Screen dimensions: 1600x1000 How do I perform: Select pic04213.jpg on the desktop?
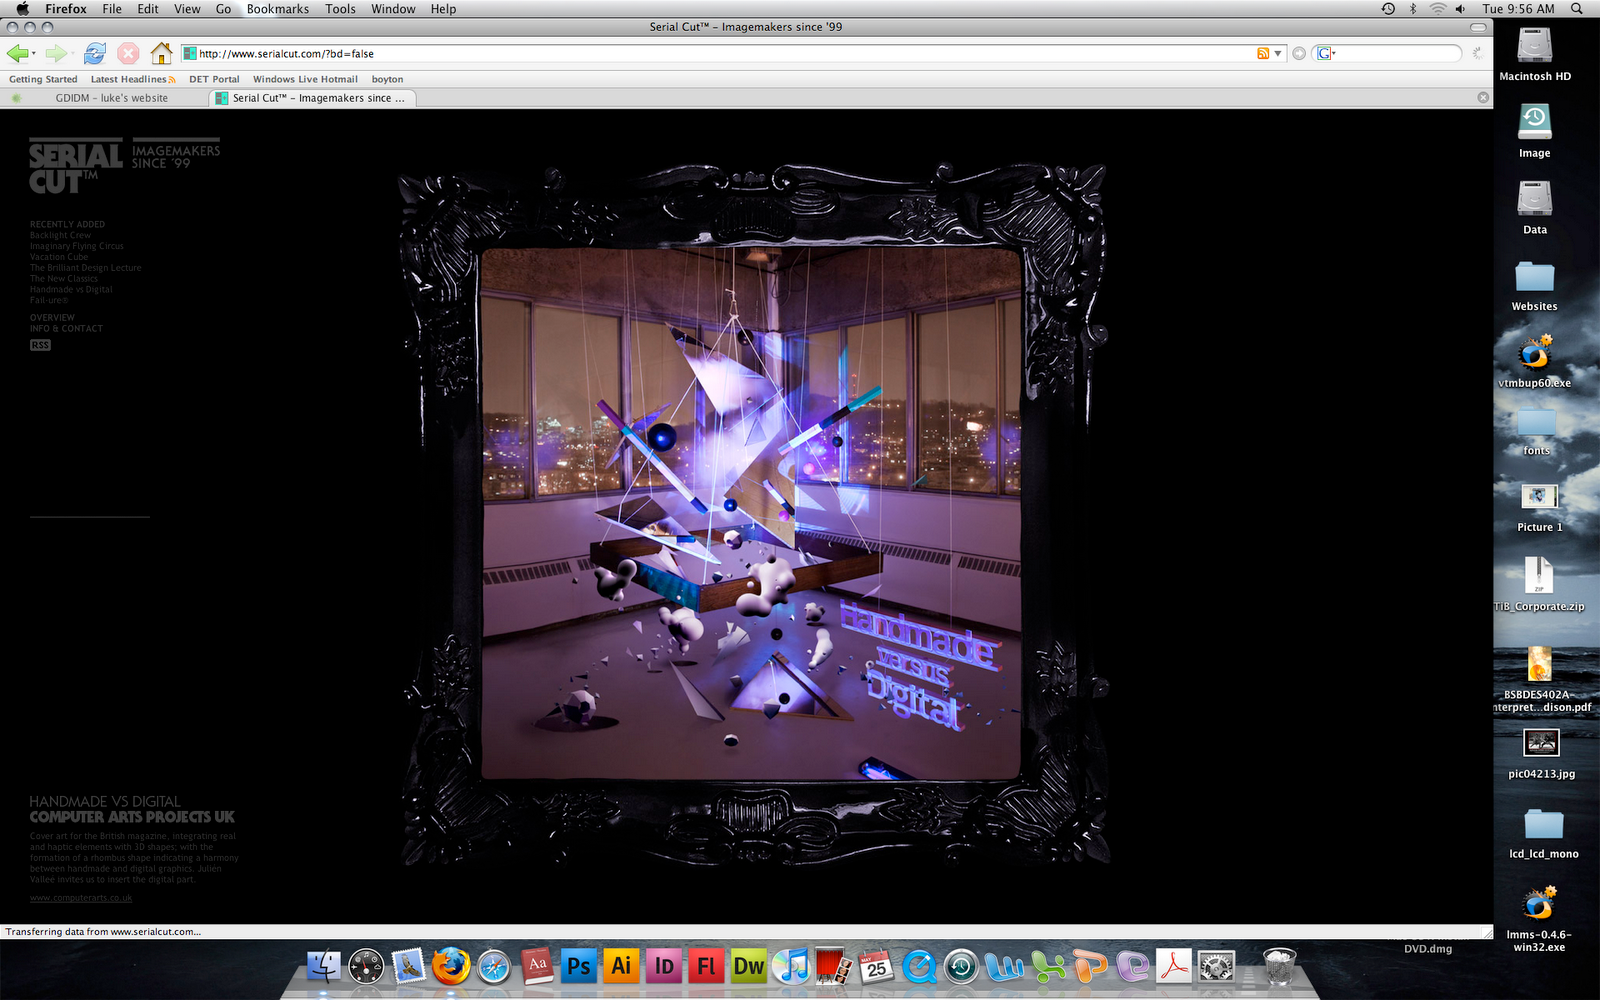point(1541,753)
